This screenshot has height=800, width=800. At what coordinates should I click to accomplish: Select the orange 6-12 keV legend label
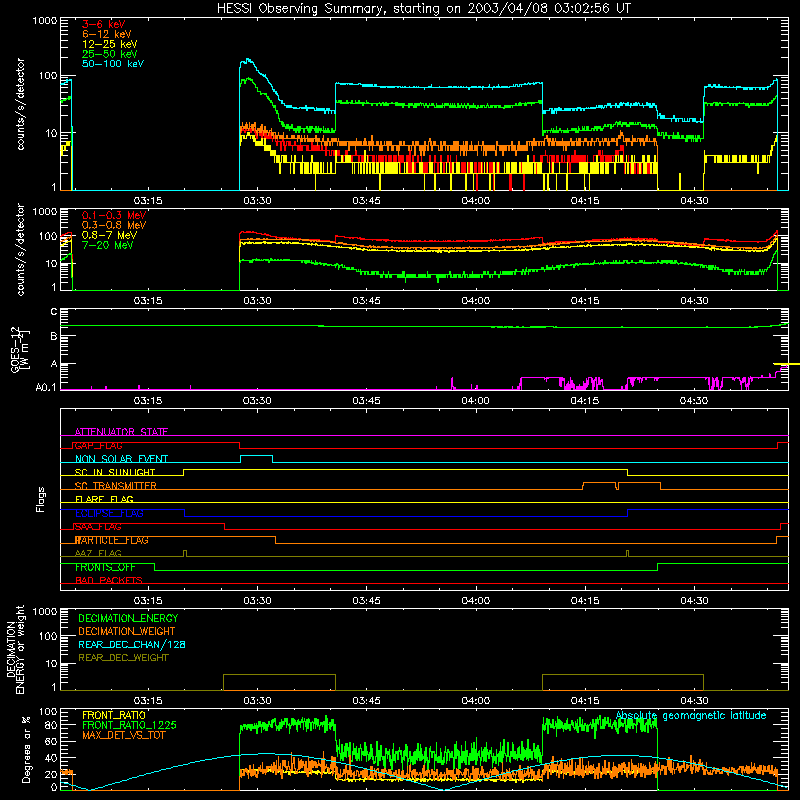107,34
